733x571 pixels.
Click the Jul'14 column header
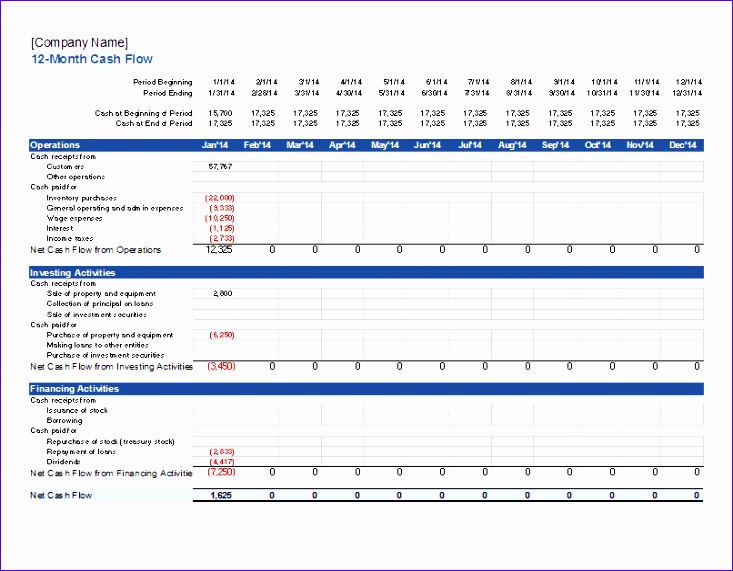point(470,145)
